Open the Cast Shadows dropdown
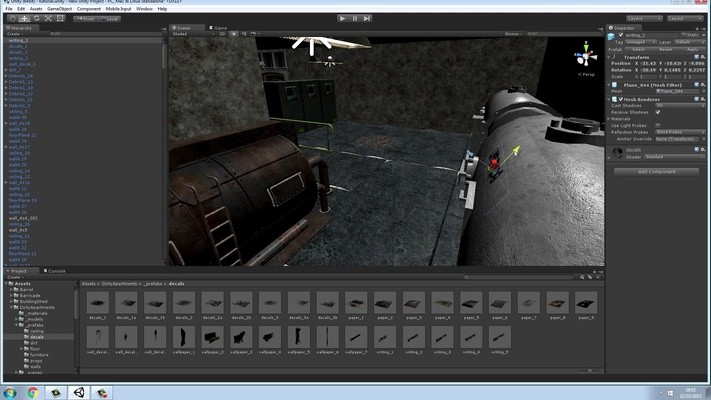 click(x=681, y=105)
